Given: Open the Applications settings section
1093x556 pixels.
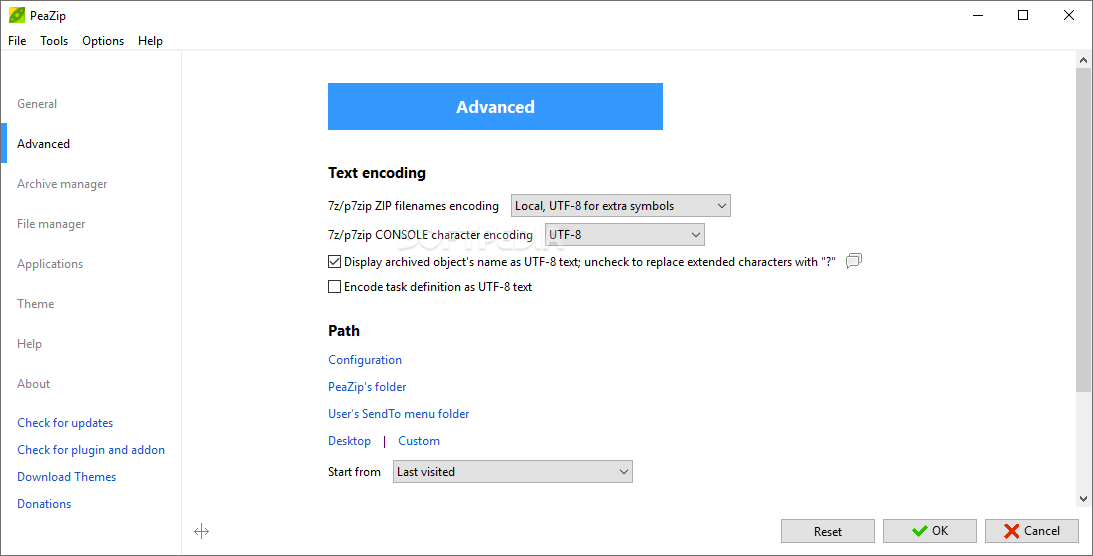Looking at the screenshot, I should click(x=49, y=263).
